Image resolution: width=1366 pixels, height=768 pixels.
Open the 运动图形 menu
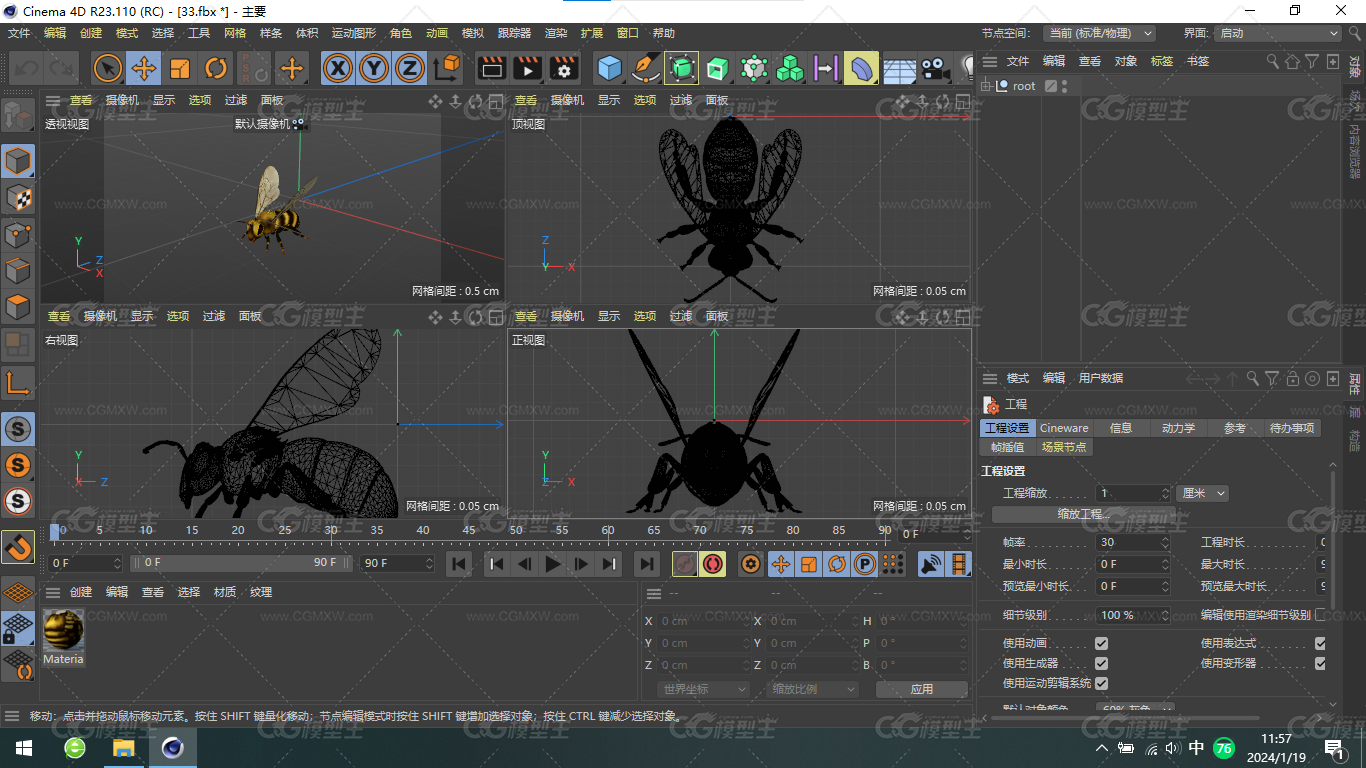click(x=354, y=33)
